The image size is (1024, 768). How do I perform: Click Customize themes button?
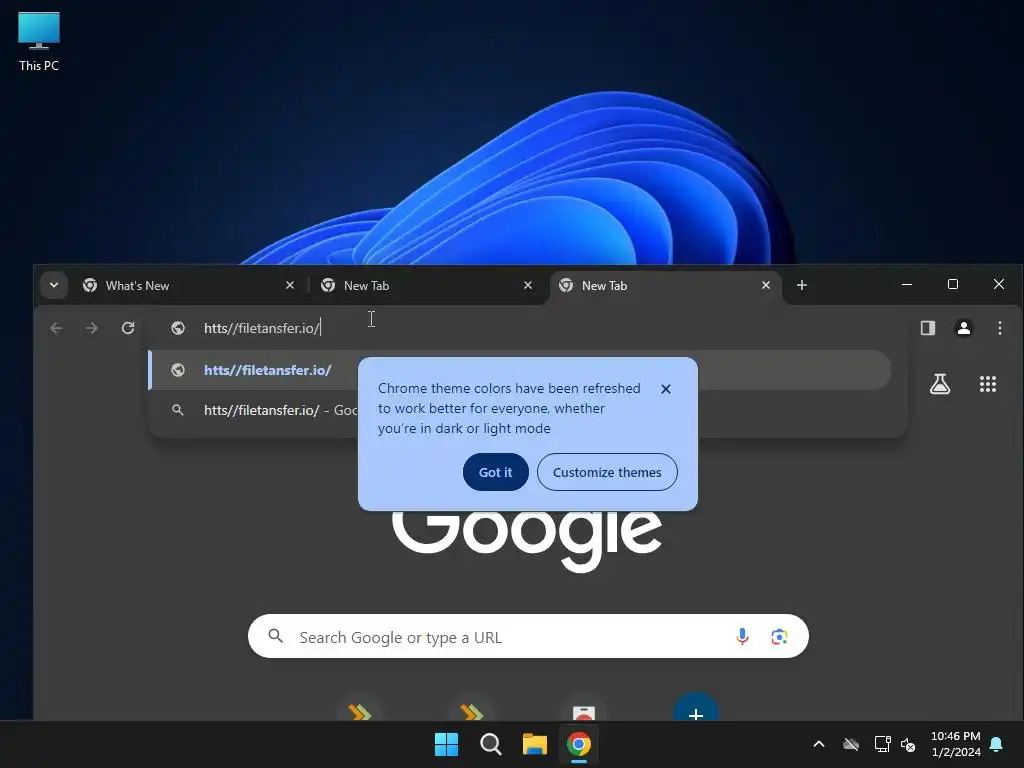[x=607, y=472]
